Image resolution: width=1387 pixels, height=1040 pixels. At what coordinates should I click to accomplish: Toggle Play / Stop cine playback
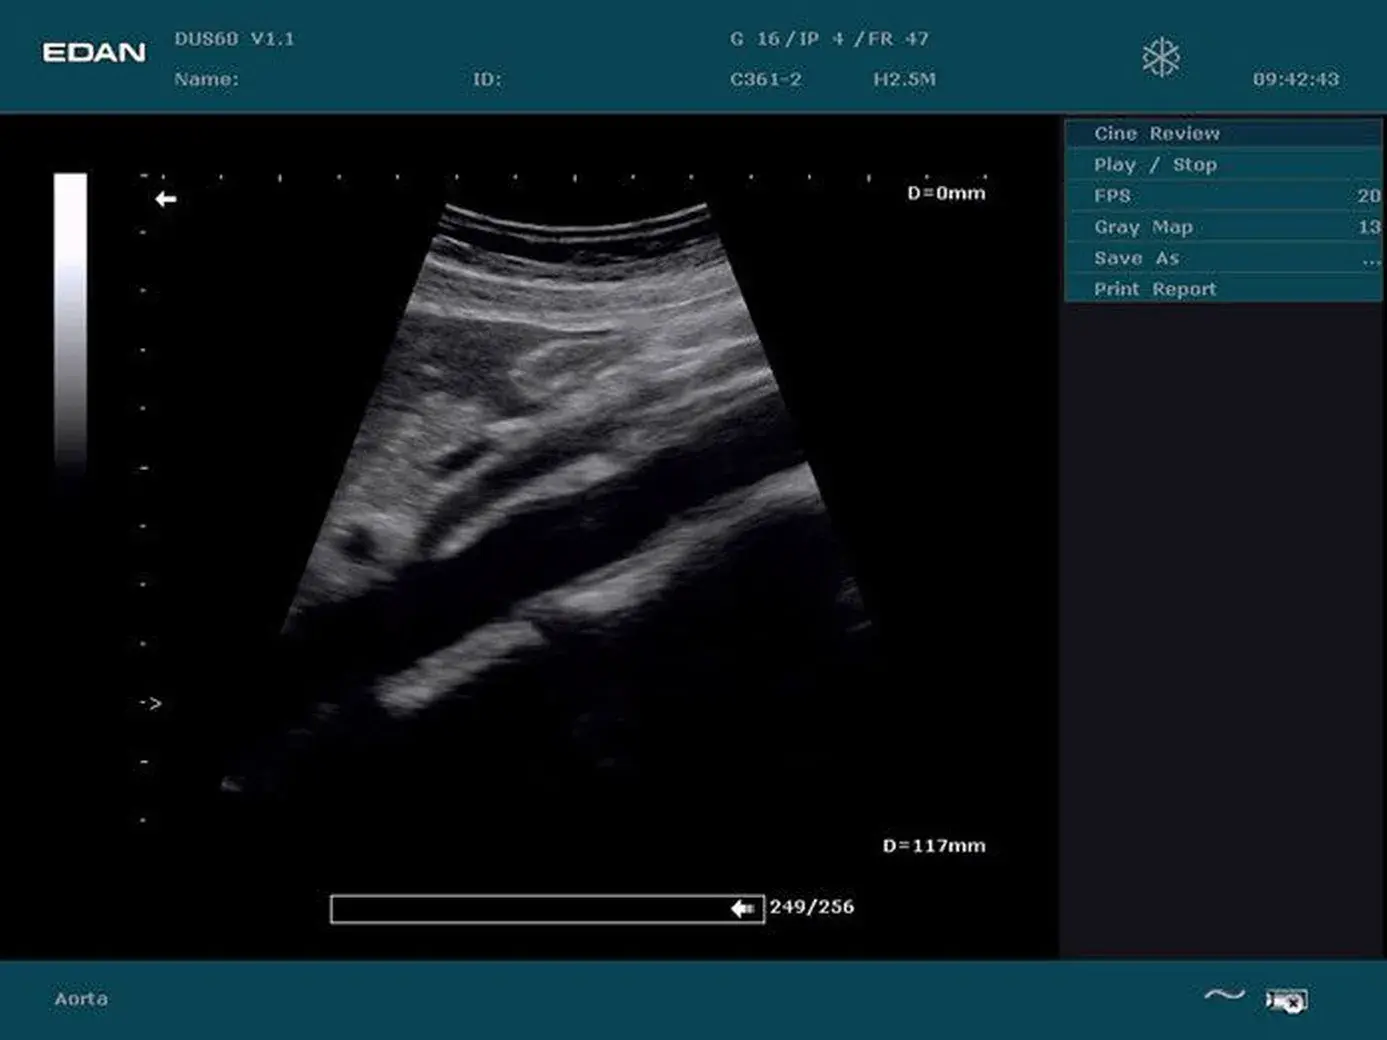coord(1223,164)
